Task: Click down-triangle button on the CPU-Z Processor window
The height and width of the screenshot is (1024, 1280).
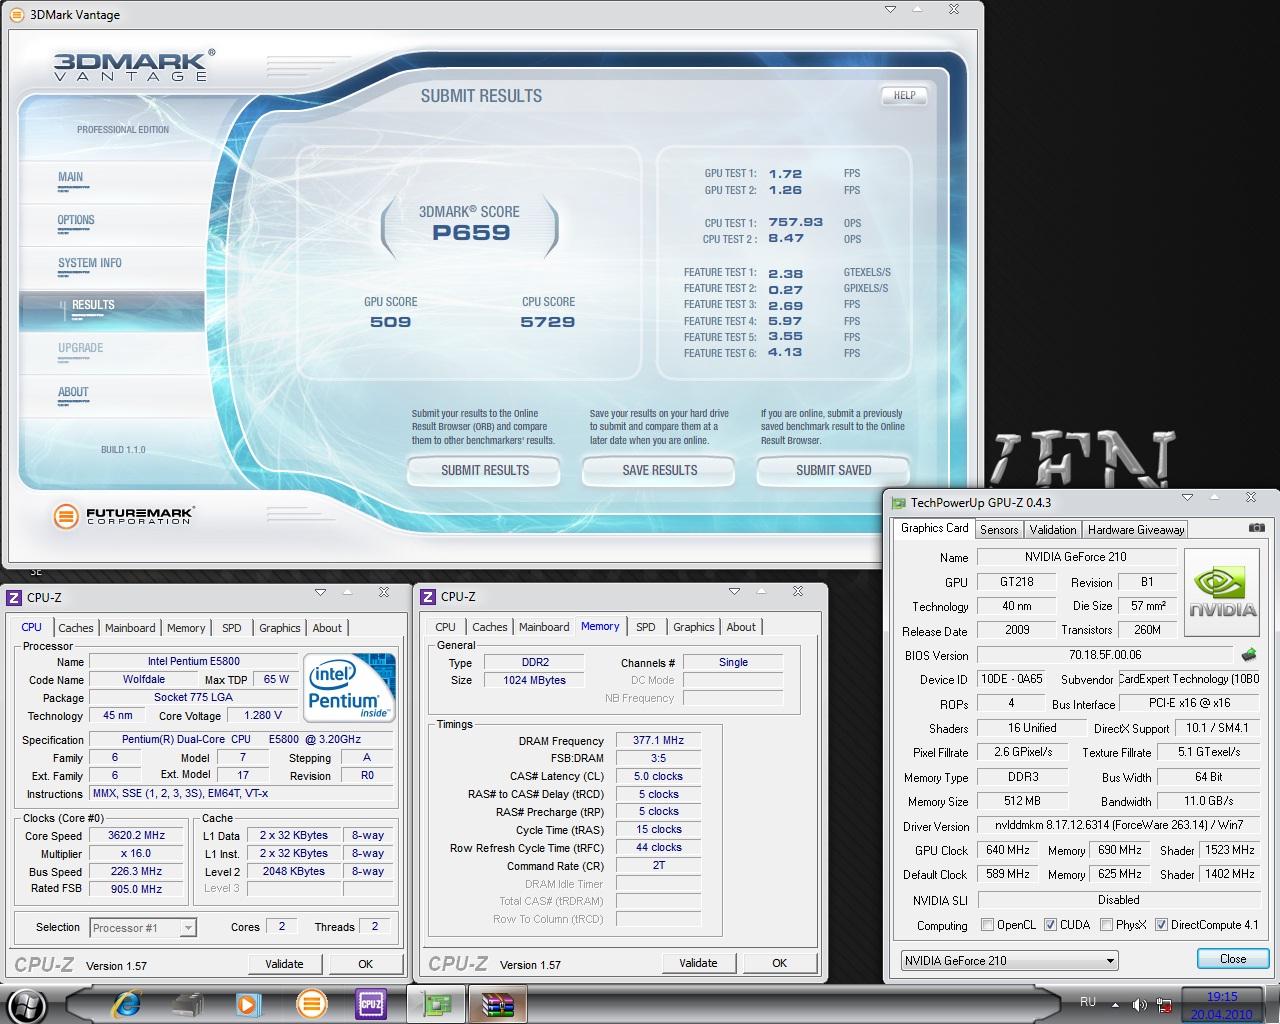Action: tap(320, 592)
